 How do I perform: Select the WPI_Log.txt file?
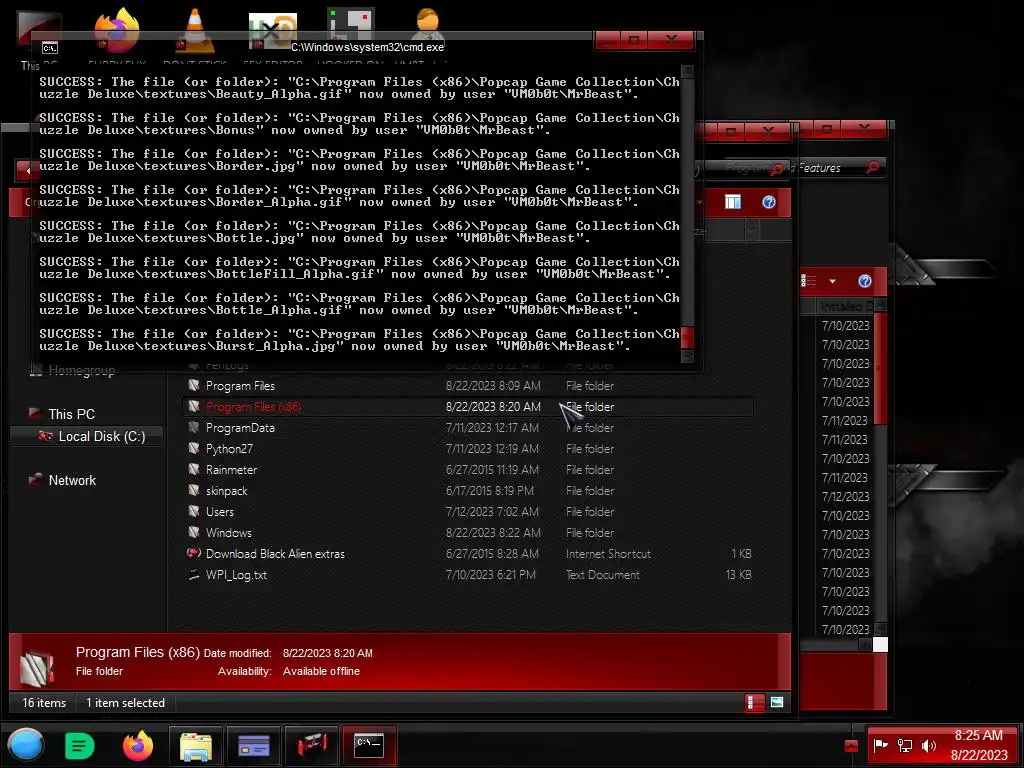pyautogui.click(x=468, y=575)
